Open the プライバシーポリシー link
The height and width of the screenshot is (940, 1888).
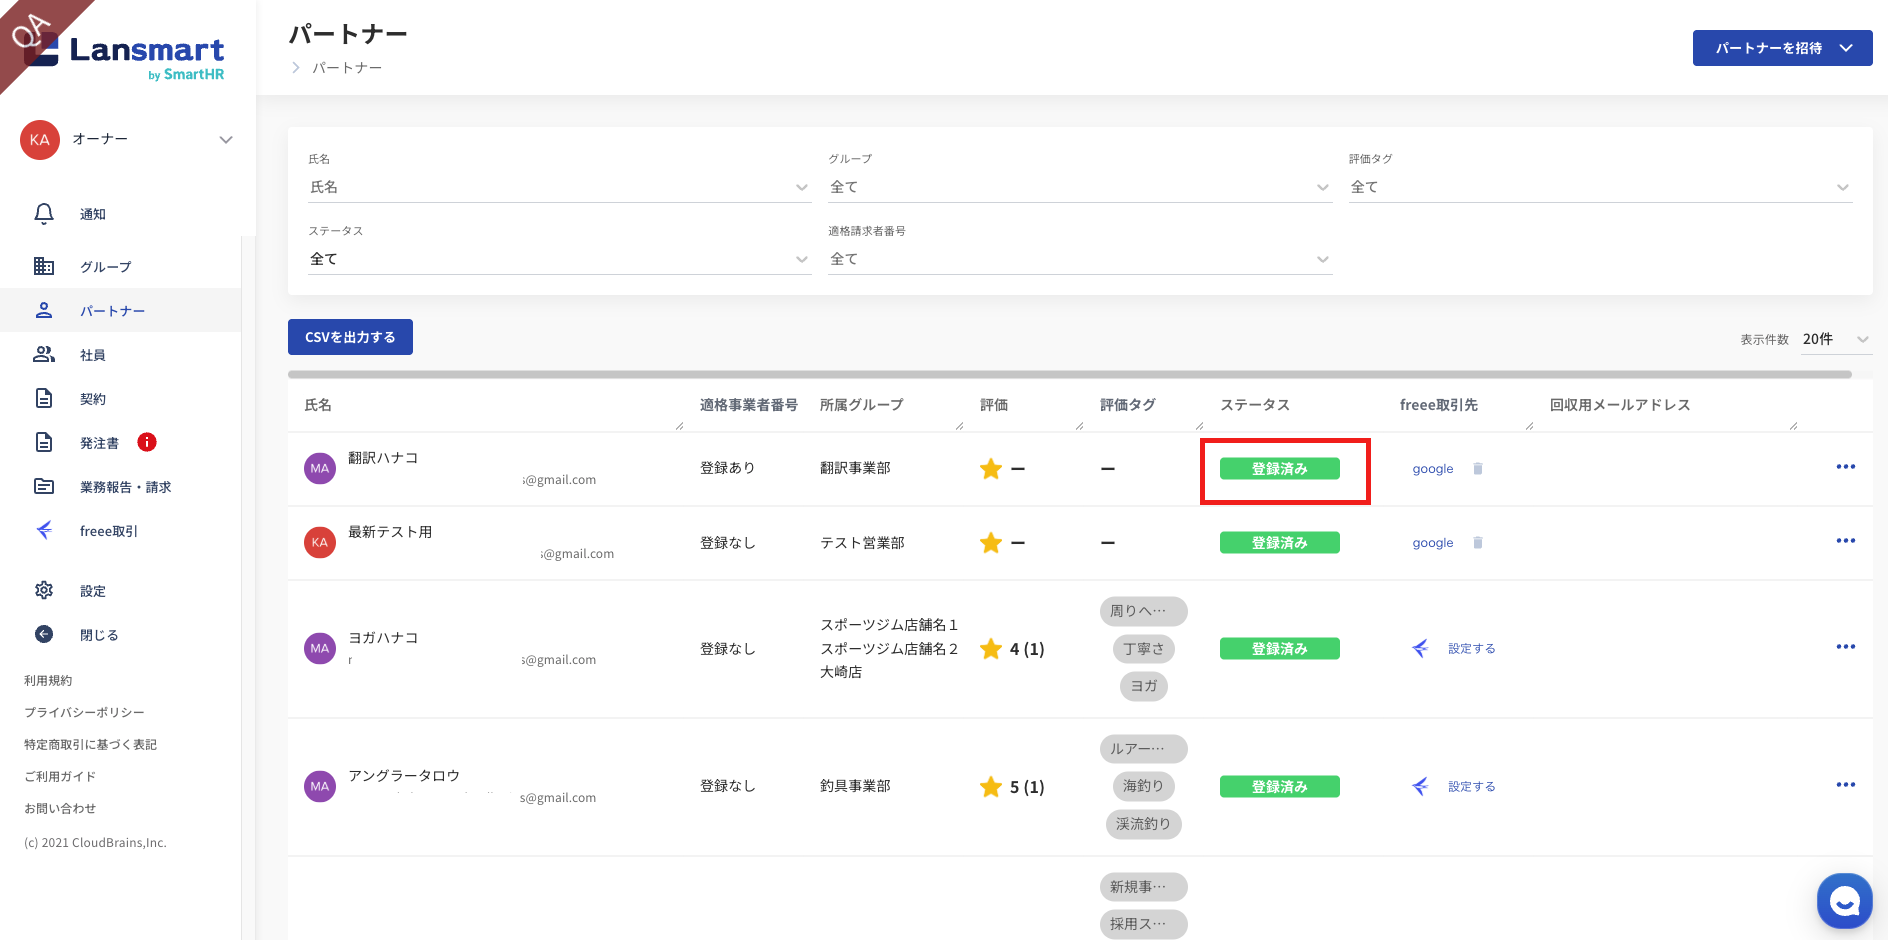click(84, 712)
